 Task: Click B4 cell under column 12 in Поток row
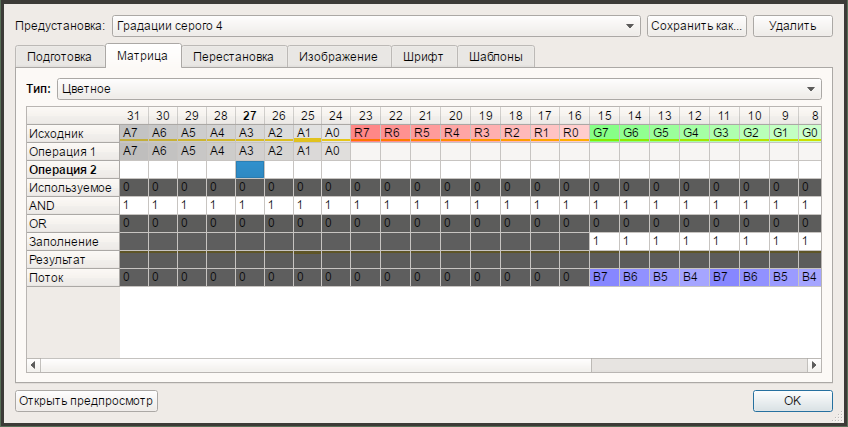(694, 277)
